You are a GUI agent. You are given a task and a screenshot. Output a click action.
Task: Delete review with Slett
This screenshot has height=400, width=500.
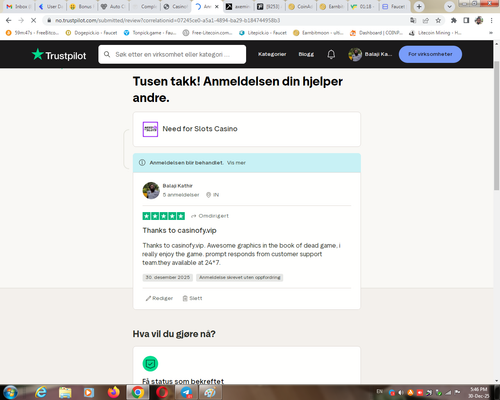tap(192, 298)
